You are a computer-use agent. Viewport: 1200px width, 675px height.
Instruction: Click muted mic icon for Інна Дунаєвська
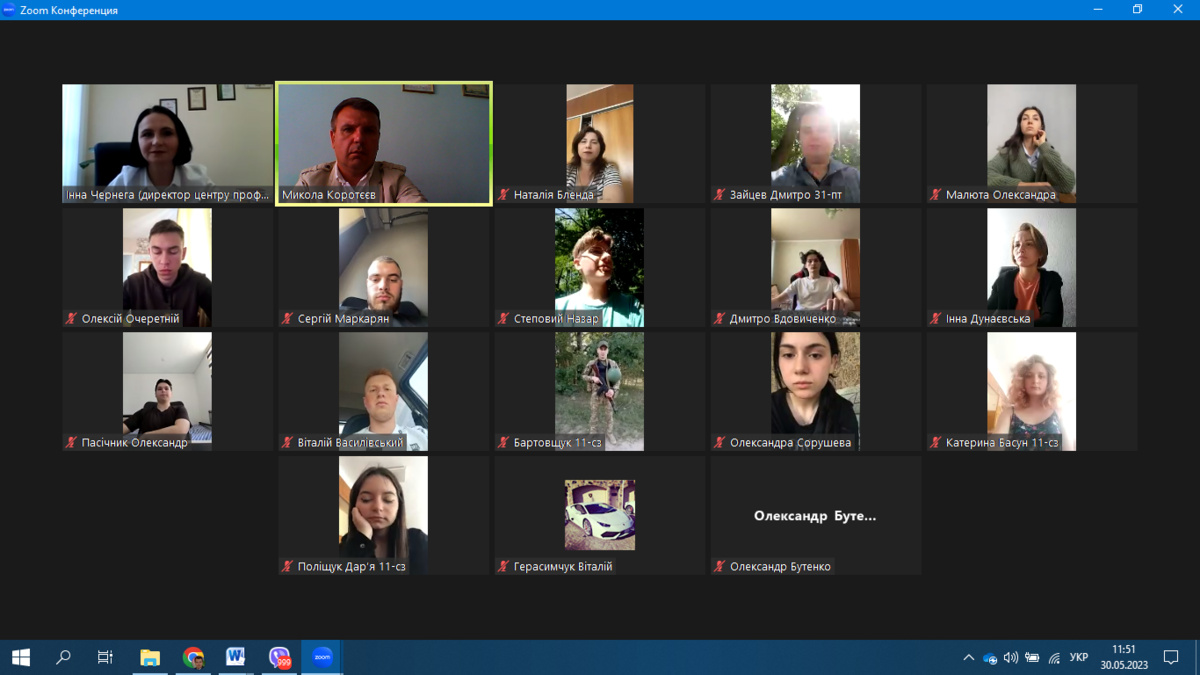pyautogui.click(x=936, y=319)
